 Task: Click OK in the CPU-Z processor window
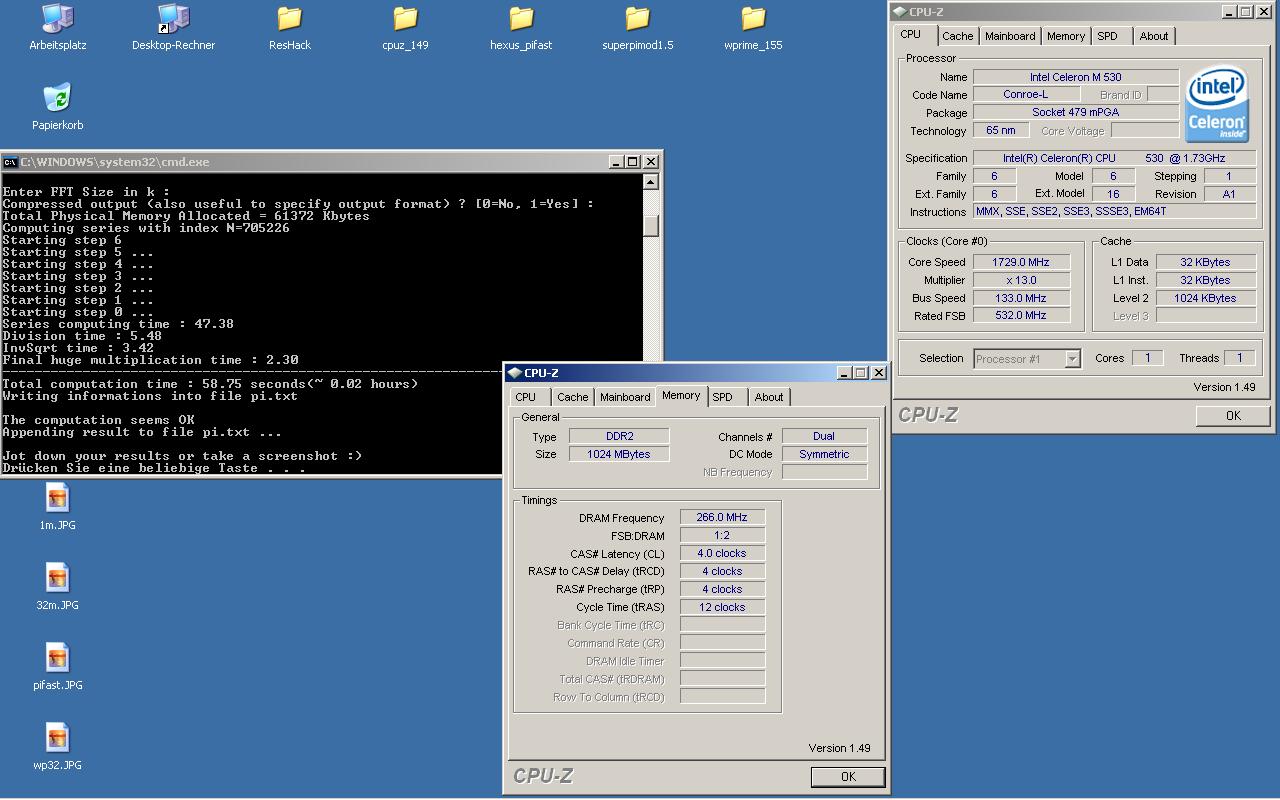click(1233, 416)
